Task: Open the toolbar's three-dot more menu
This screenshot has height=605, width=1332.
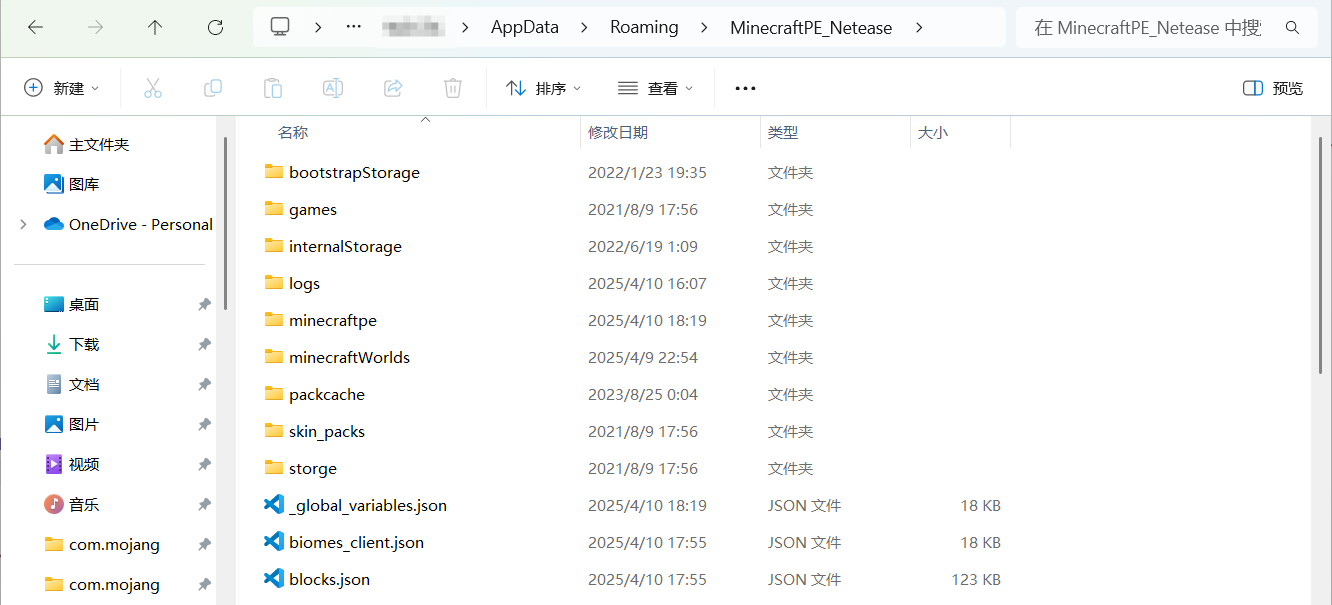Action: pyautogui.click(x=745, y=88)
